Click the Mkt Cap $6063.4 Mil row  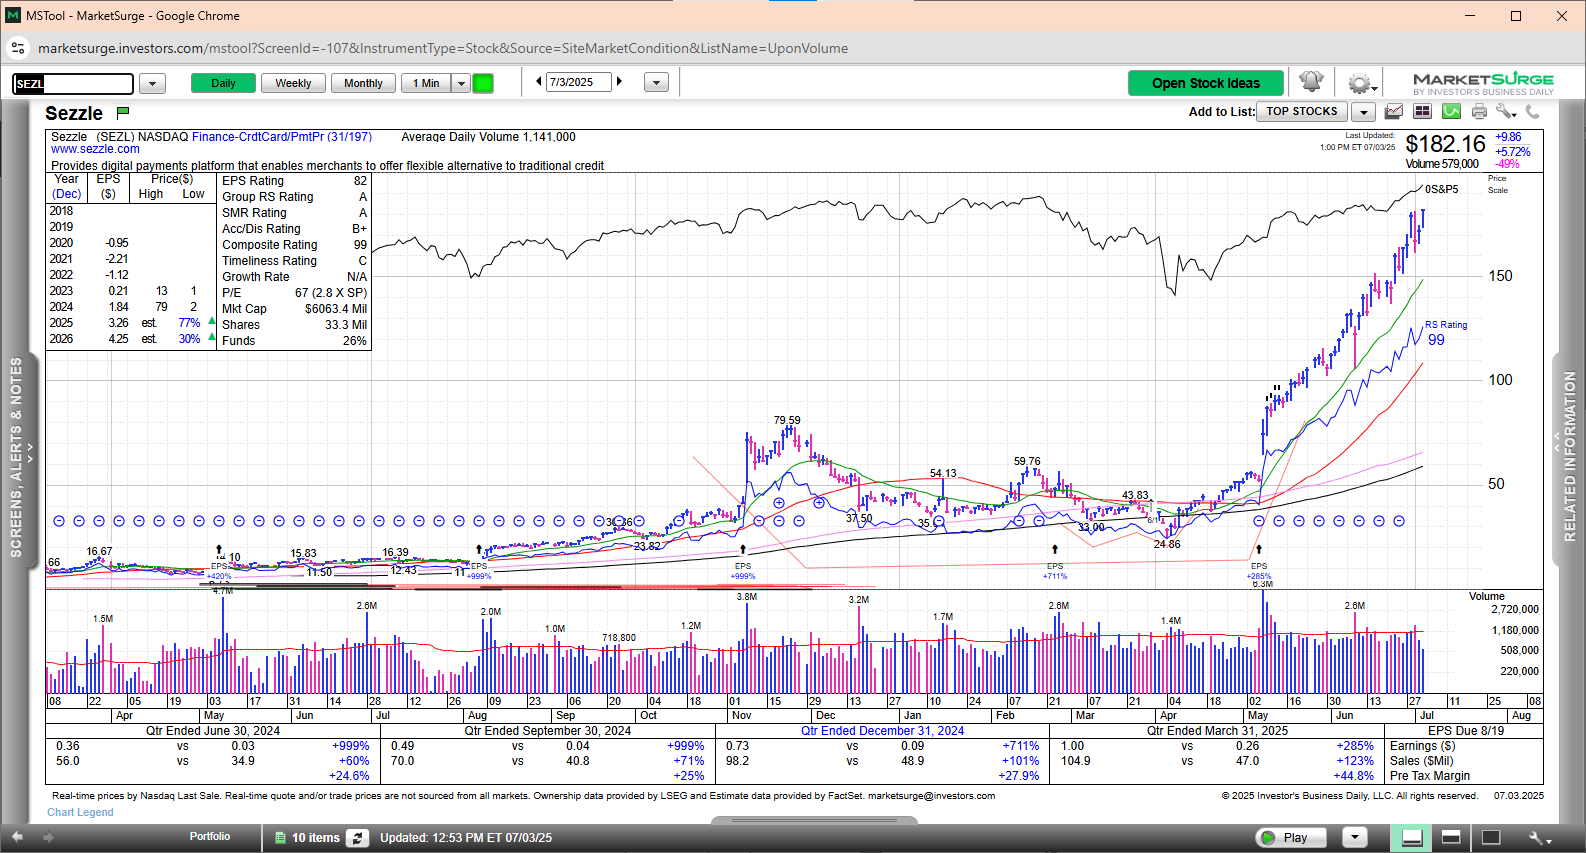tap(294, 309)
